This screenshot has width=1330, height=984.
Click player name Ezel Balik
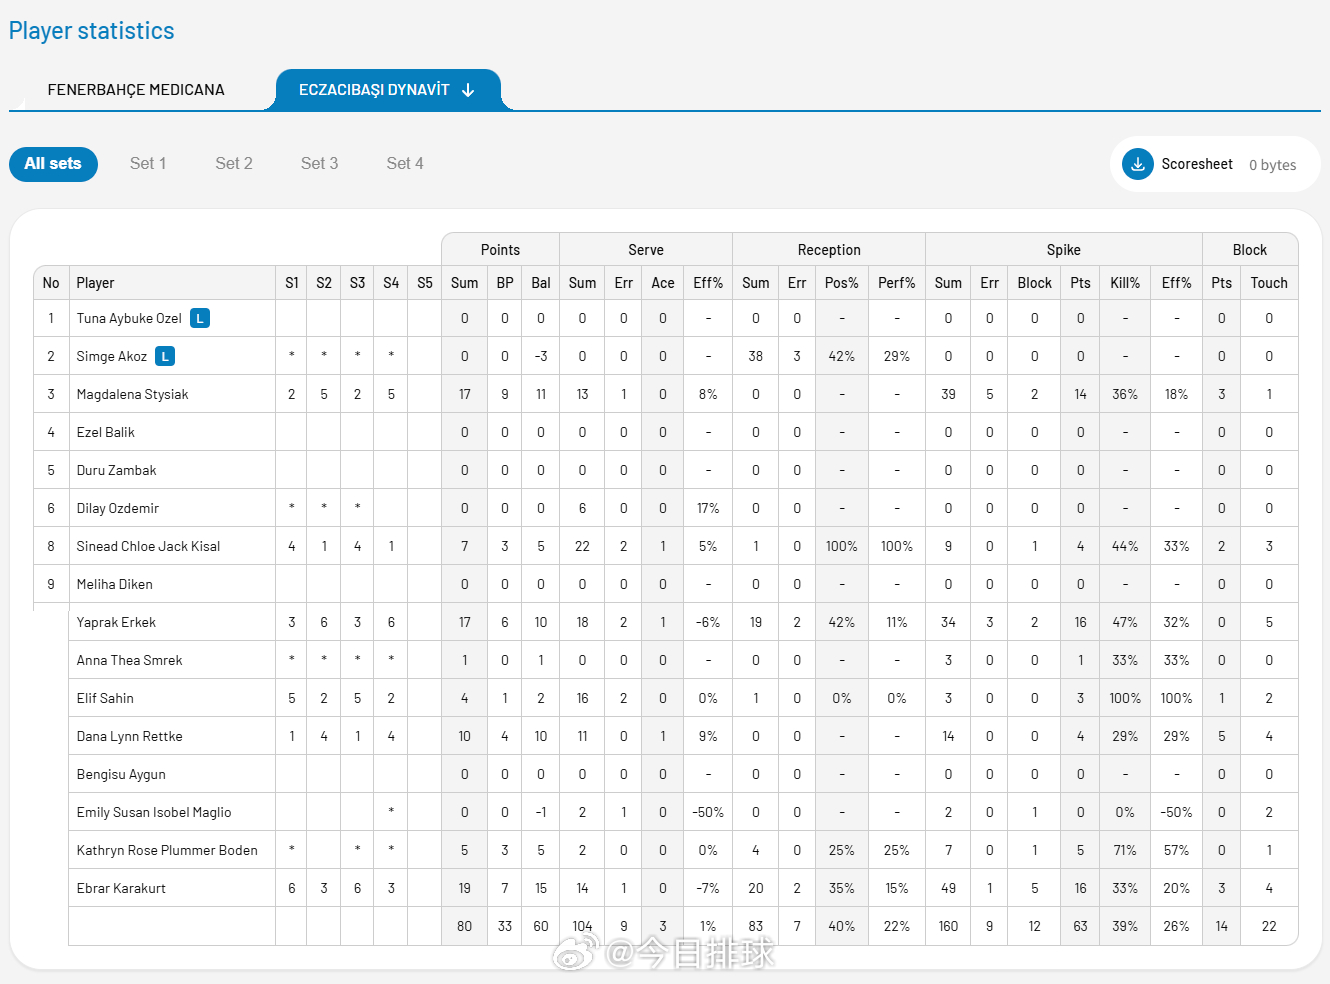[105, 433]
